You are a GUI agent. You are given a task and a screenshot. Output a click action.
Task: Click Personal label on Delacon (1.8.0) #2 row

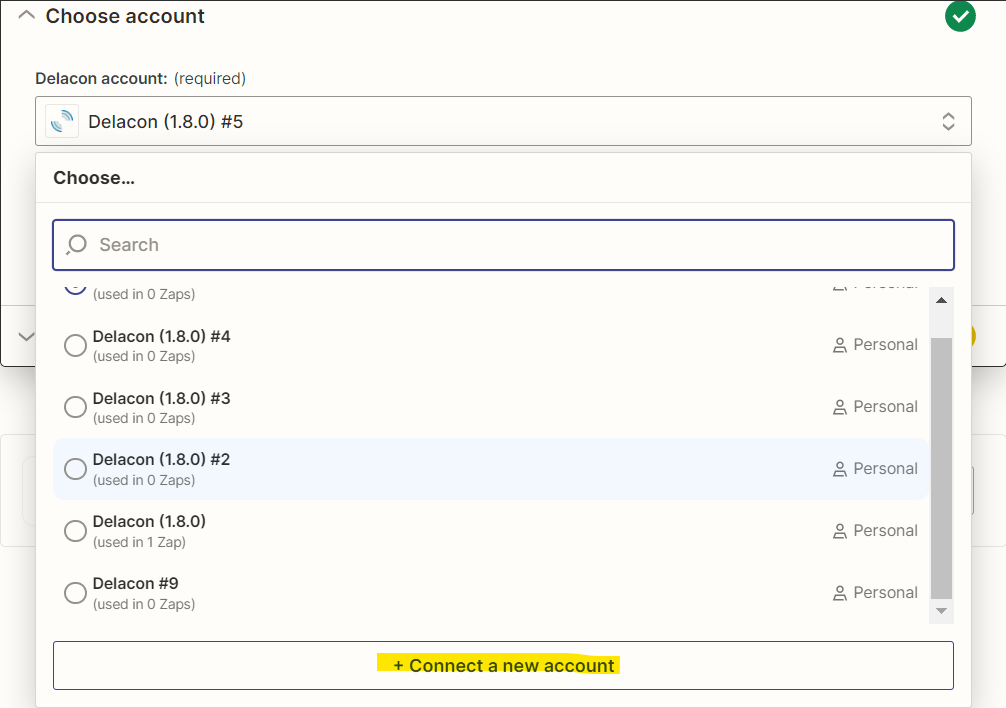885,469
